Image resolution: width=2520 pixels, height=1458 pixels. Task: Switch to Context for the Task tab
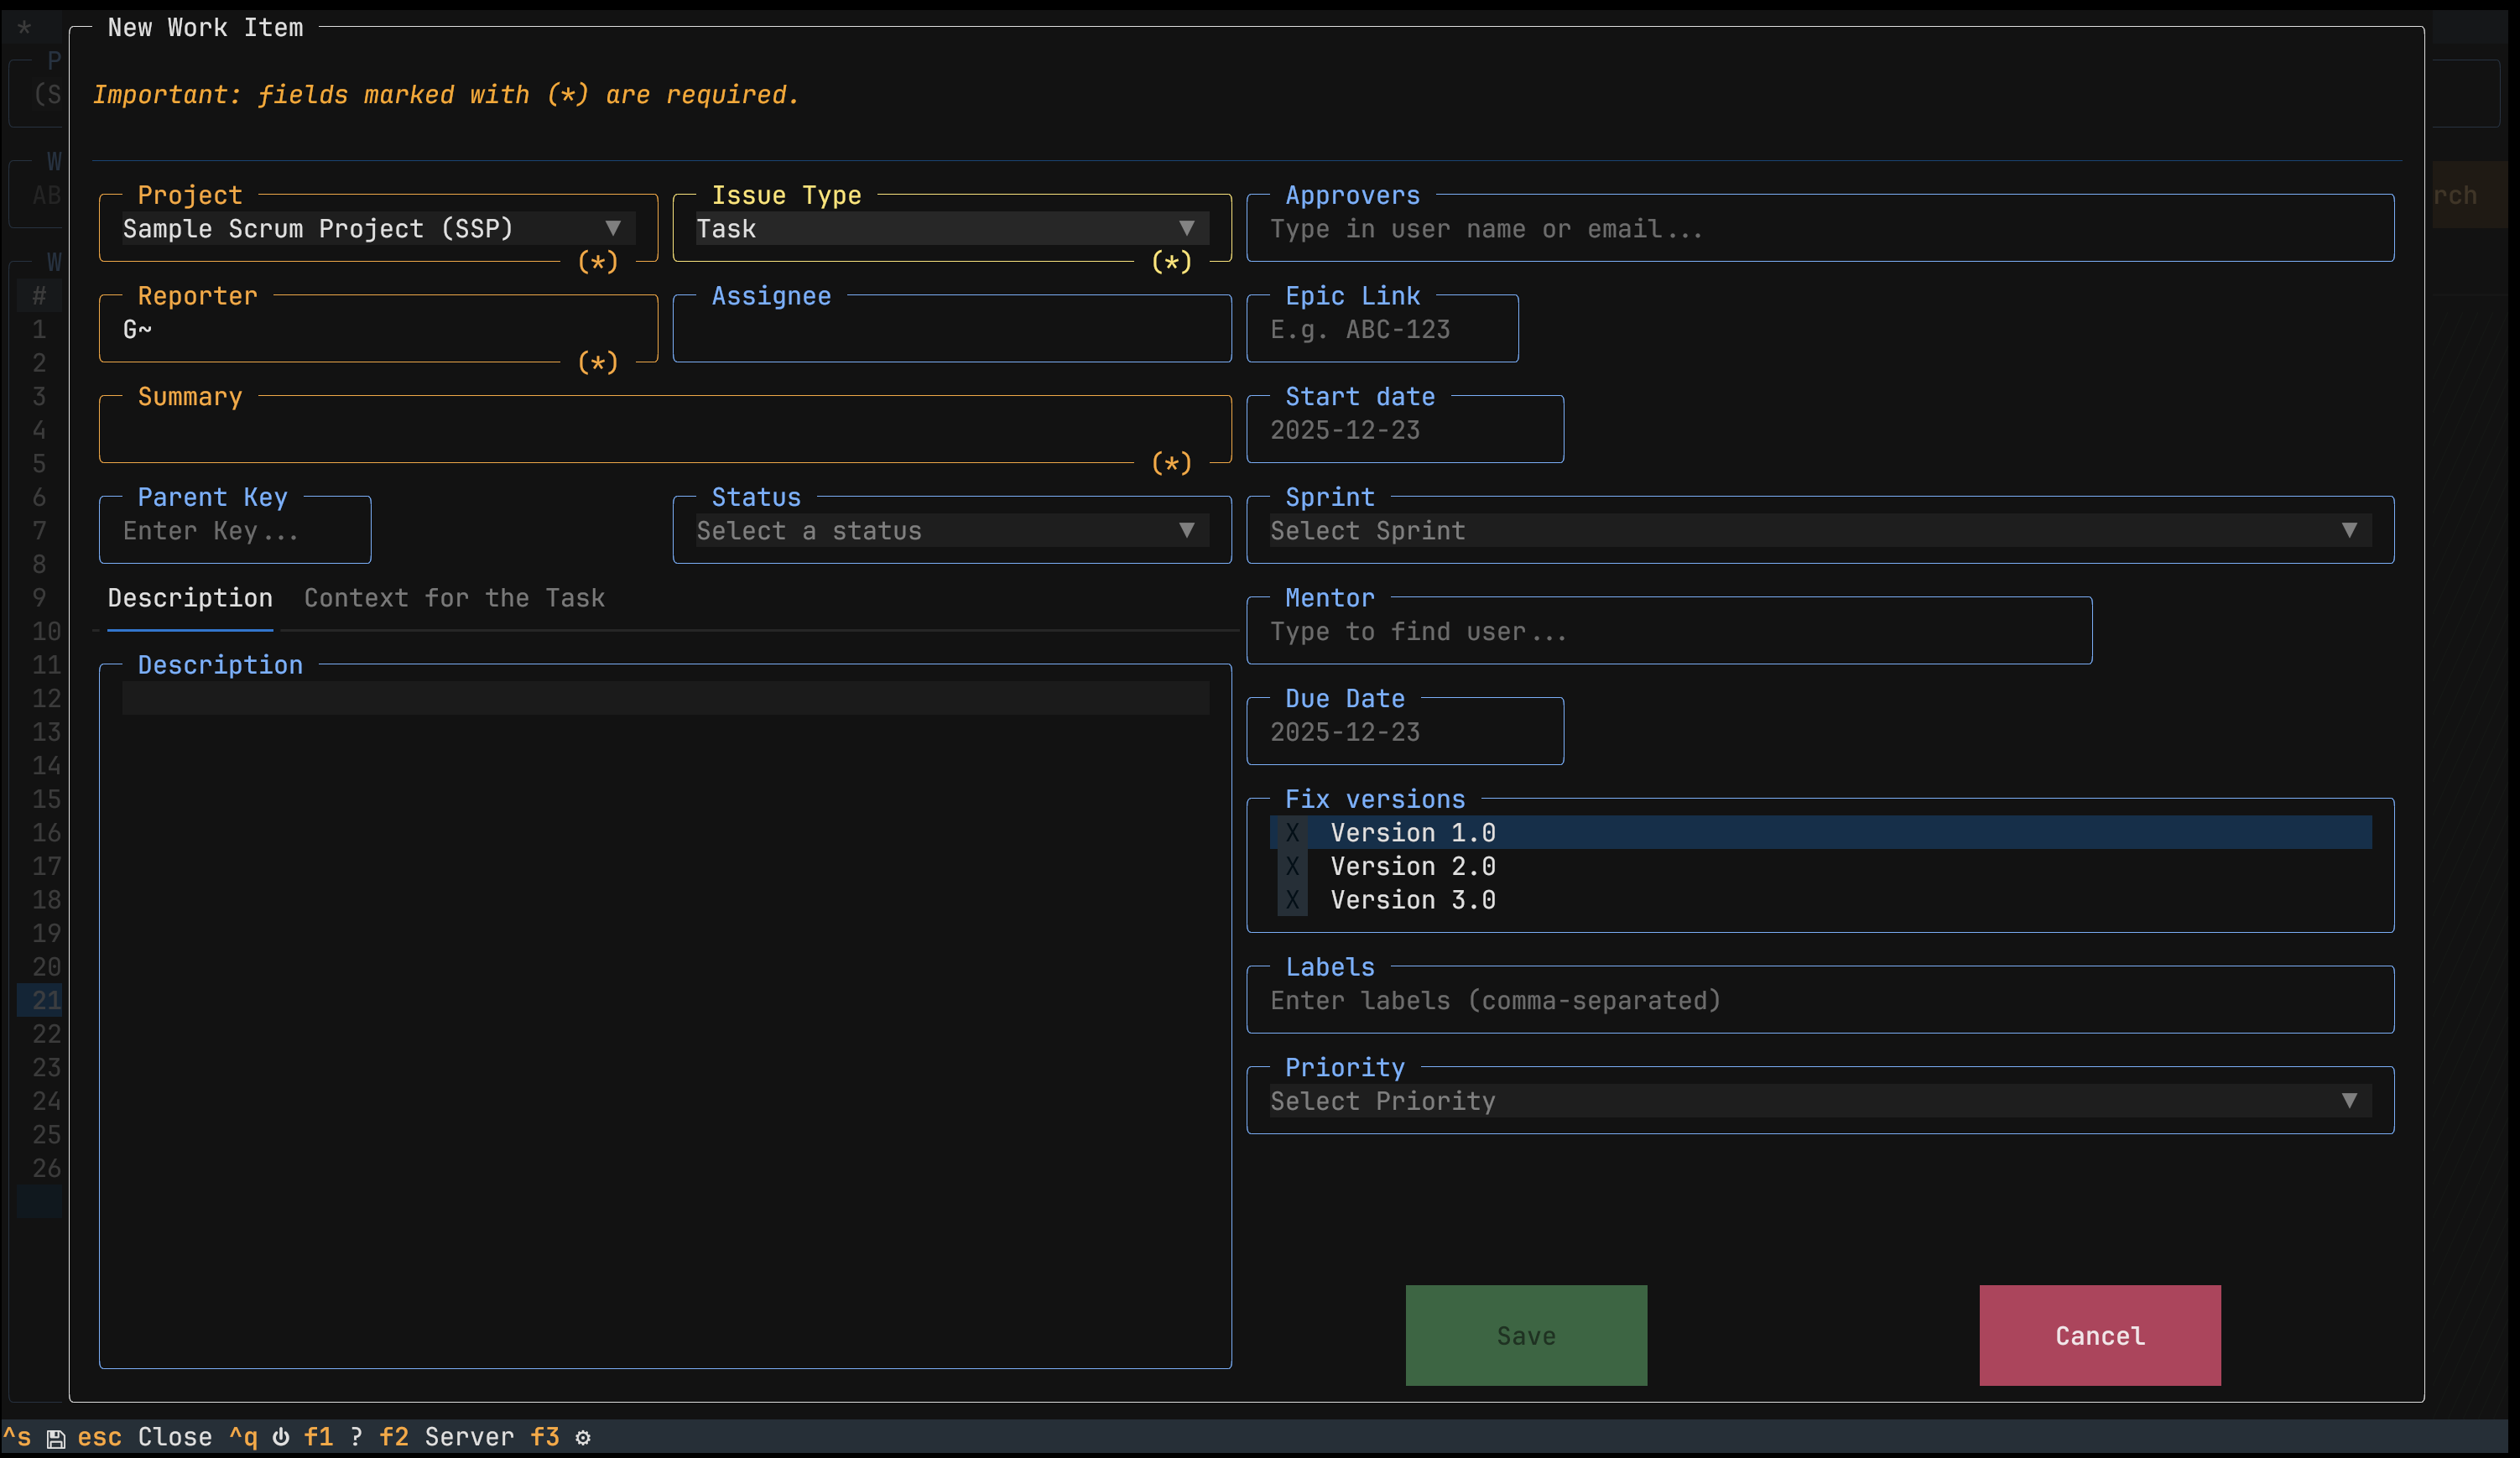coord(454,598)
